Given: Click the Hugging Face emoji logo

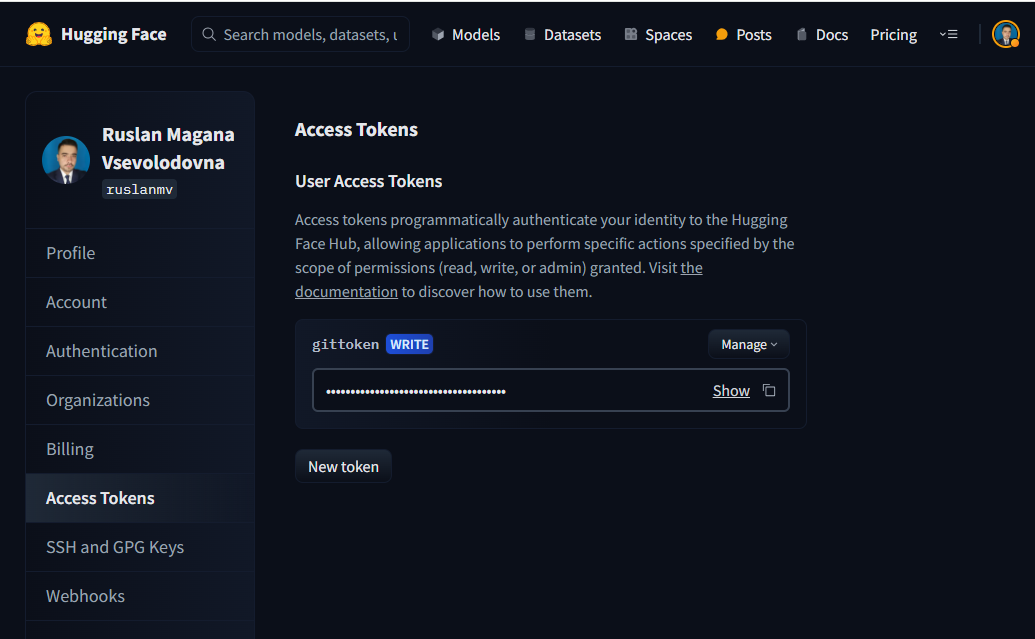Looking at the screenshot, I should [x=39, y=34].
